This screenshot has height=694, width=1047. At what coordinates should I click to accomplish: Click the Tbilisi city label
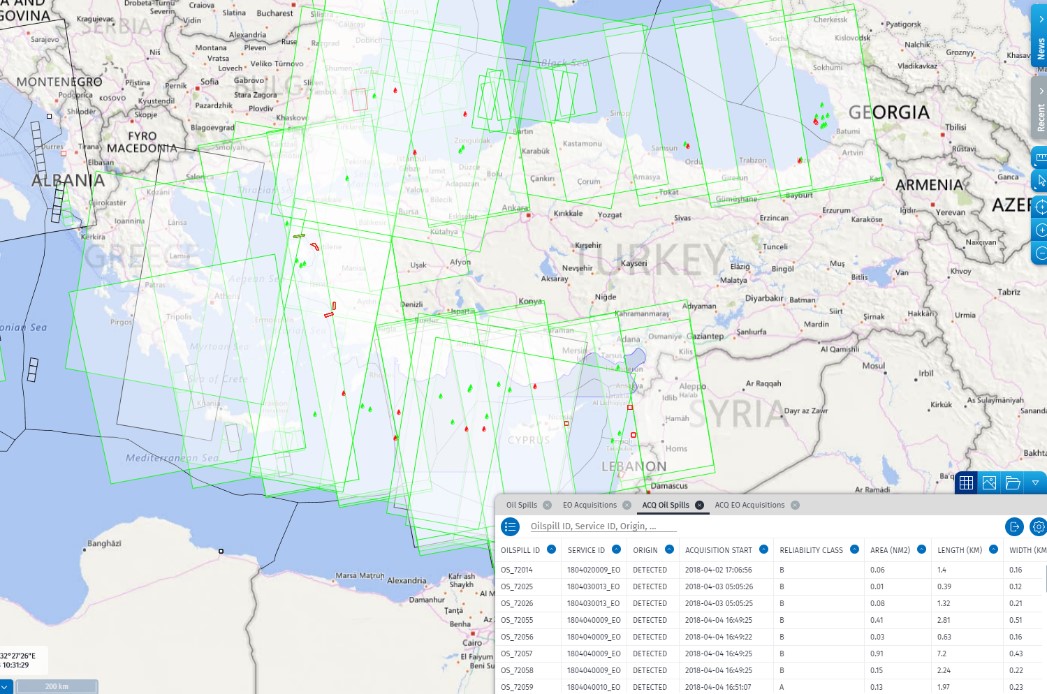click(x=956, y=127)
